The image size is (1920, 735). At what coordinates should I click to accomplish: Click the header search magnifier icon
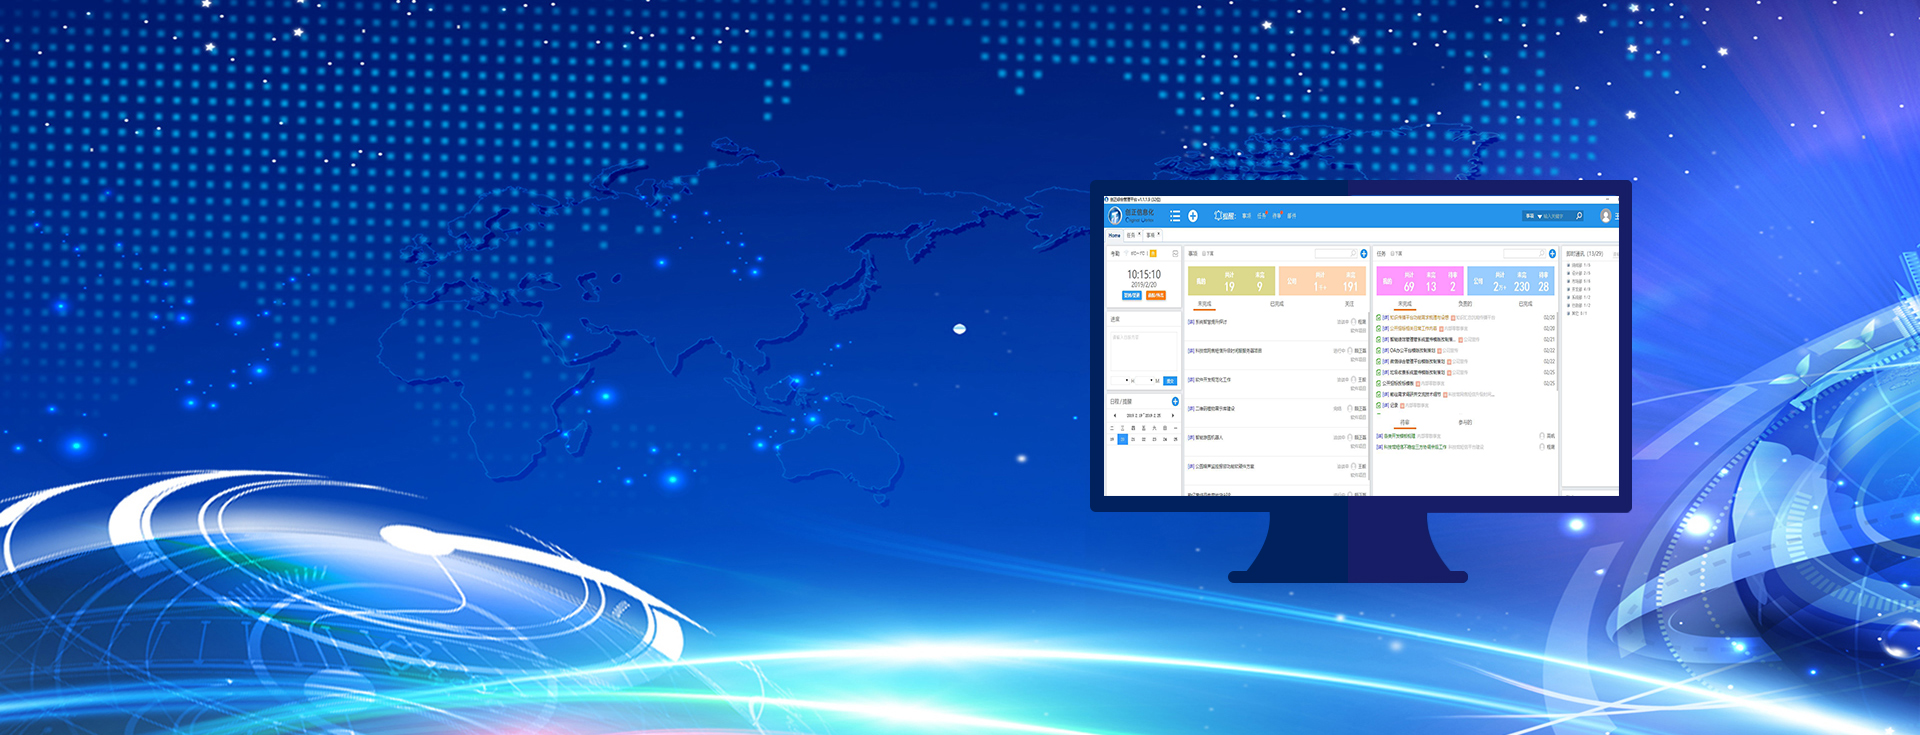1579,216
